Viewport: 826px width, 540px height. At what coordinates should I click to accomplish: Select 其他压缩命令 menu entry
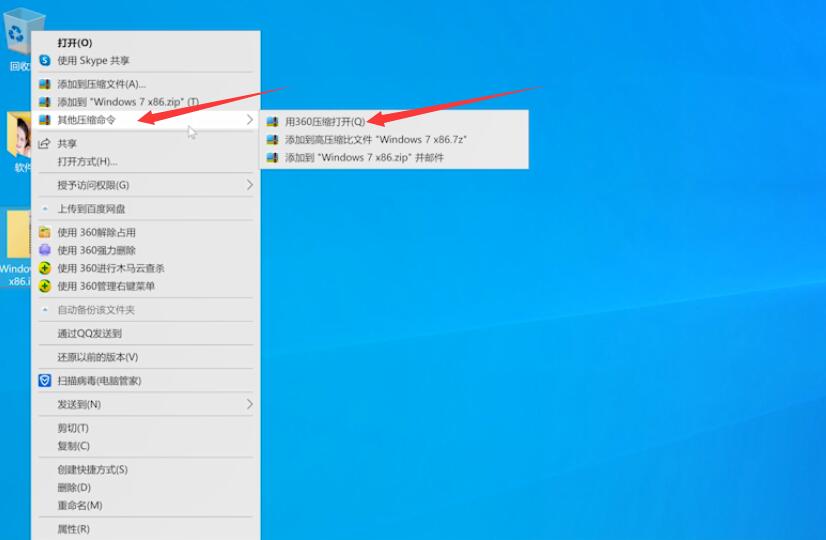pyautogui.click(x=145, y=120)
